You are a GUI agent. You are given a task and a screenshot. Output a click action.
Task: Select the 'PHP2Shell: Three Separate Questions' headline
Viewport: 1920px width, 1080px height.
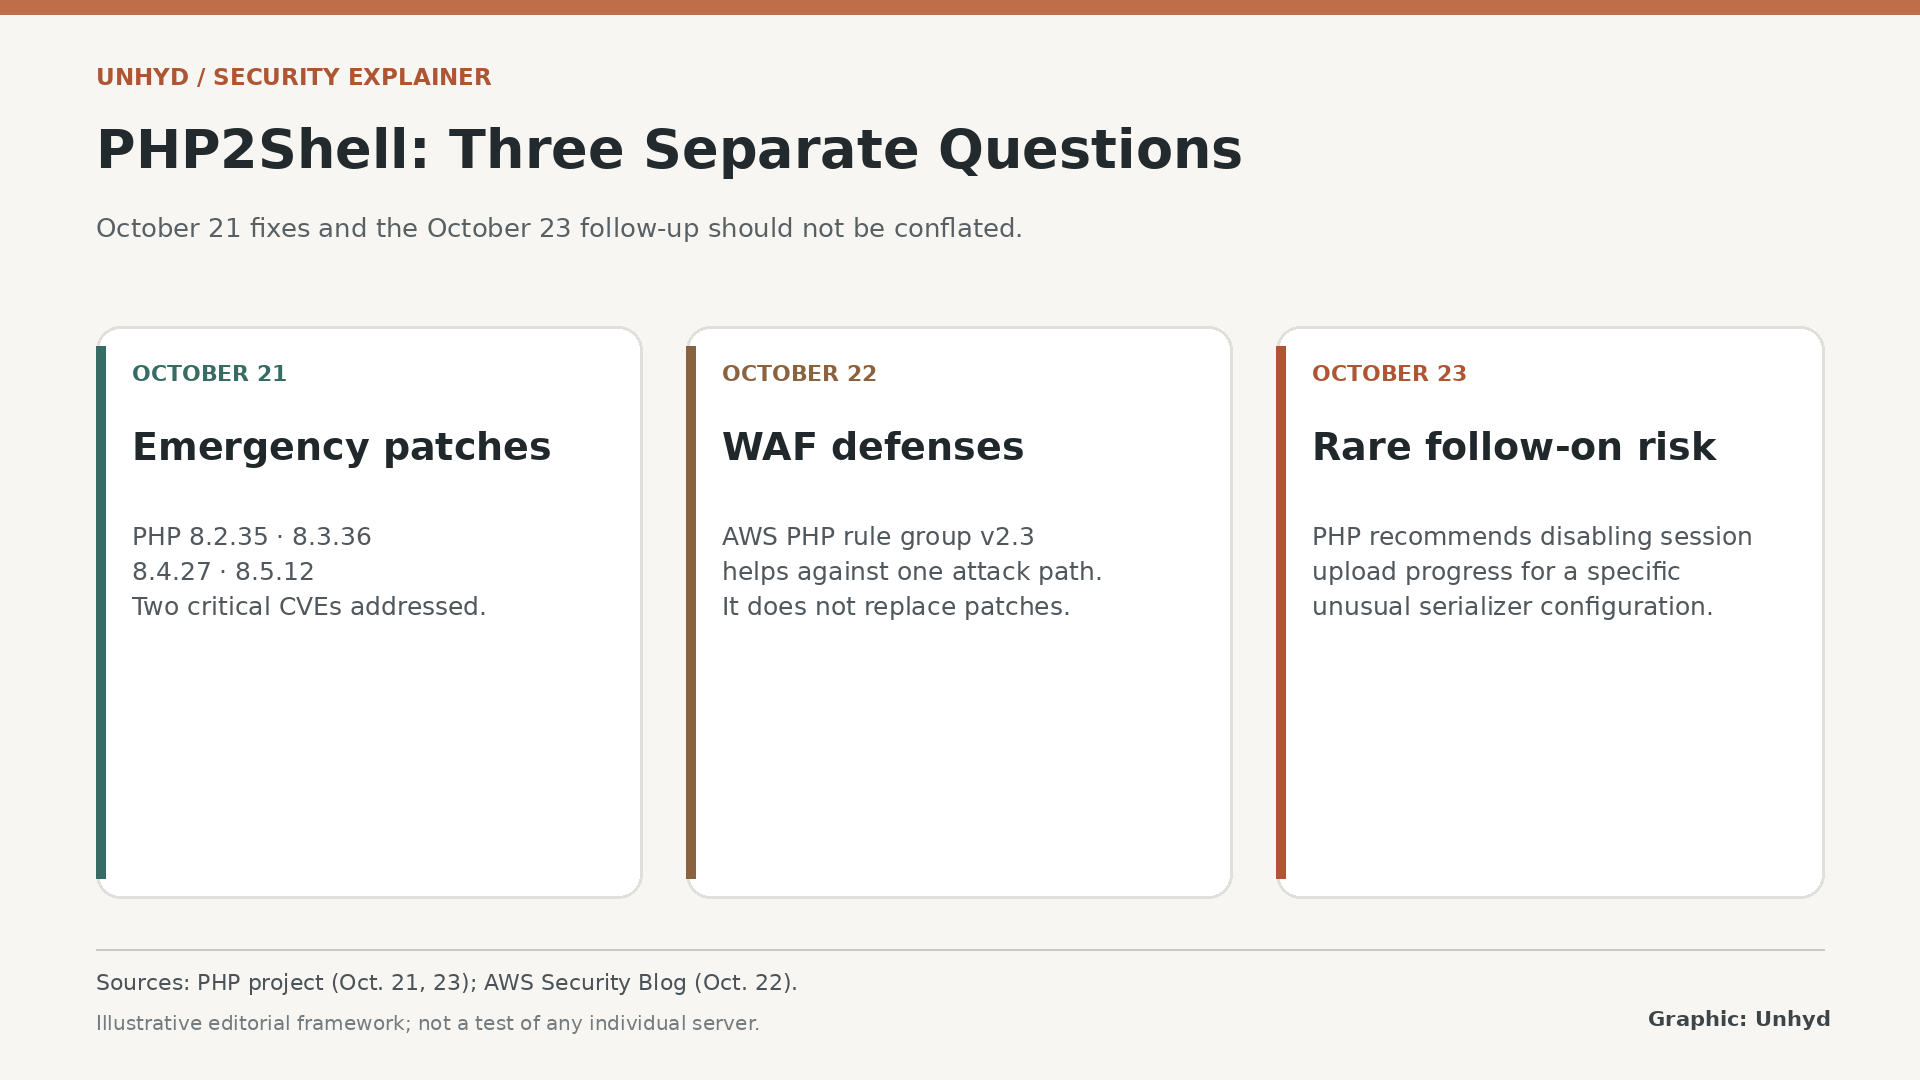tap(669, 151)
